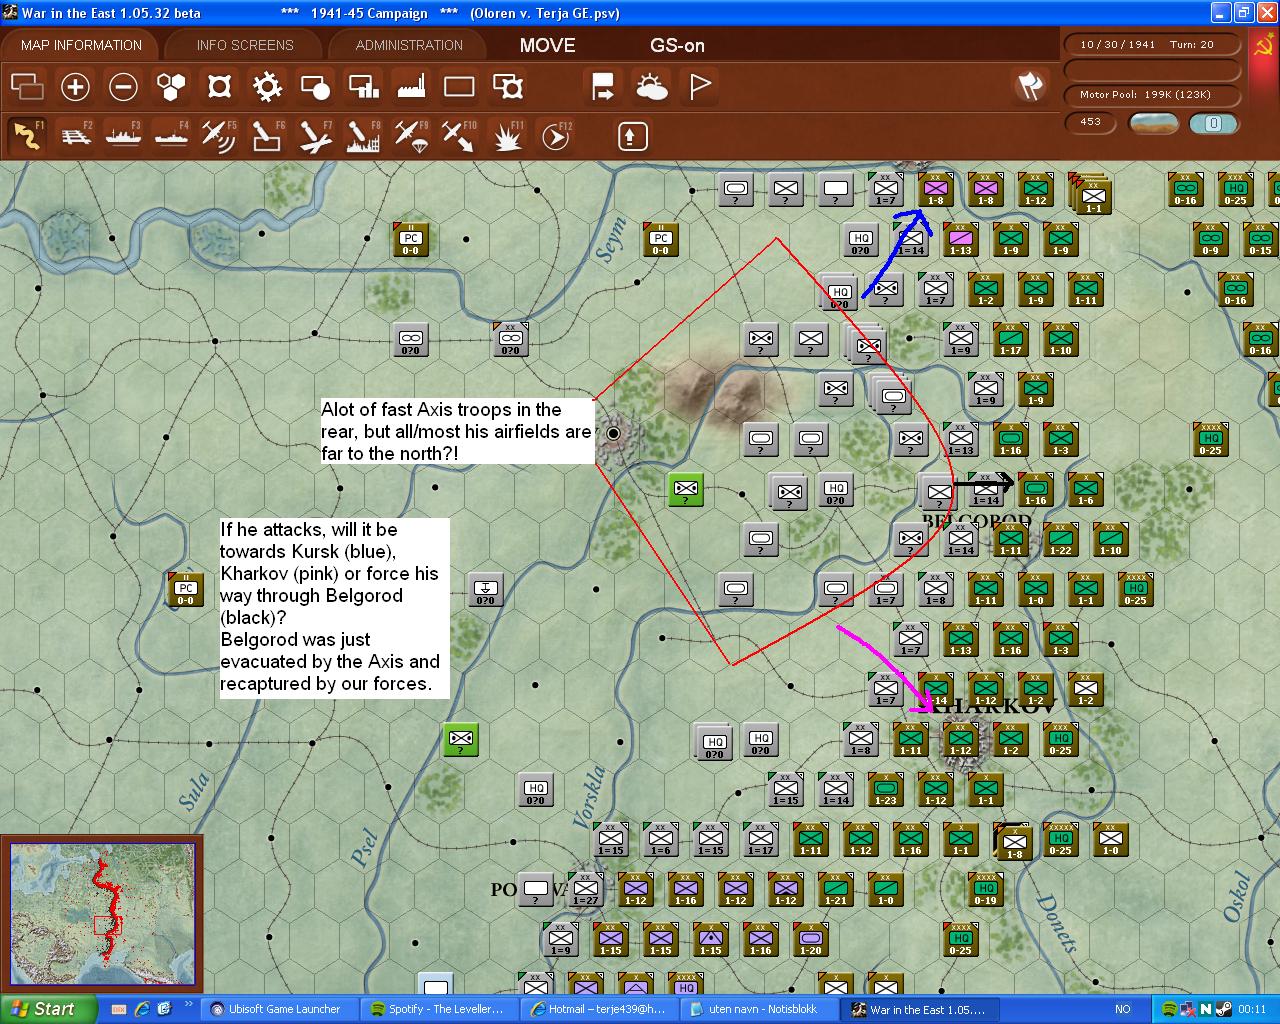
Task: Click the boxed up-arrow toolbar icon
Action: click(x=633, y=136)
